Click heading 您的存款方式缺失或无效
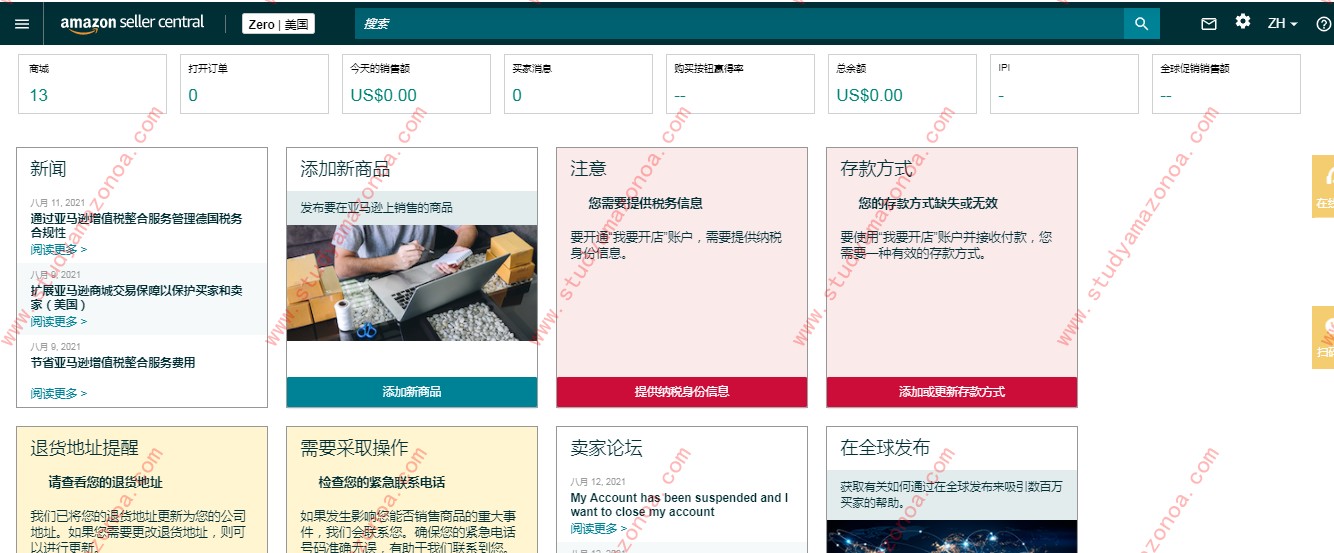1334x553 pixels. pos(928,203)
